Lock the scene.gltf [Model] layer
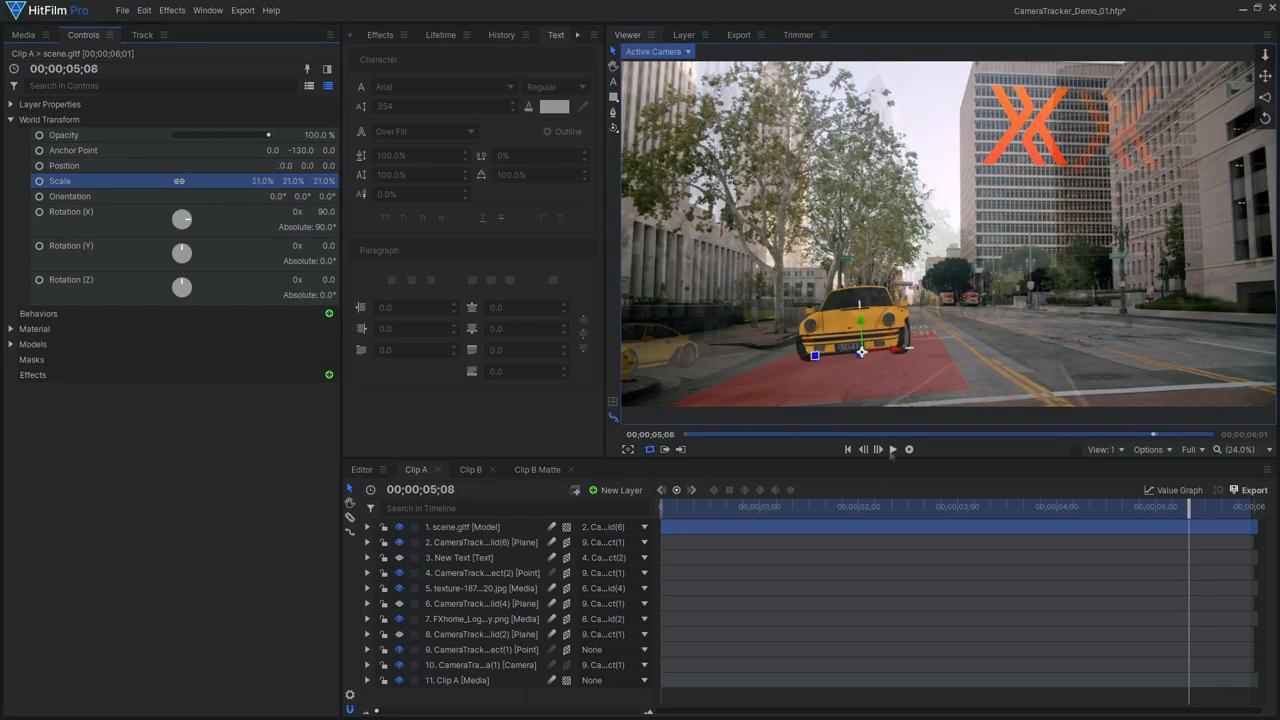Image resolution: width=1280 pixels, height=720 pixels. tap(383, 527)
